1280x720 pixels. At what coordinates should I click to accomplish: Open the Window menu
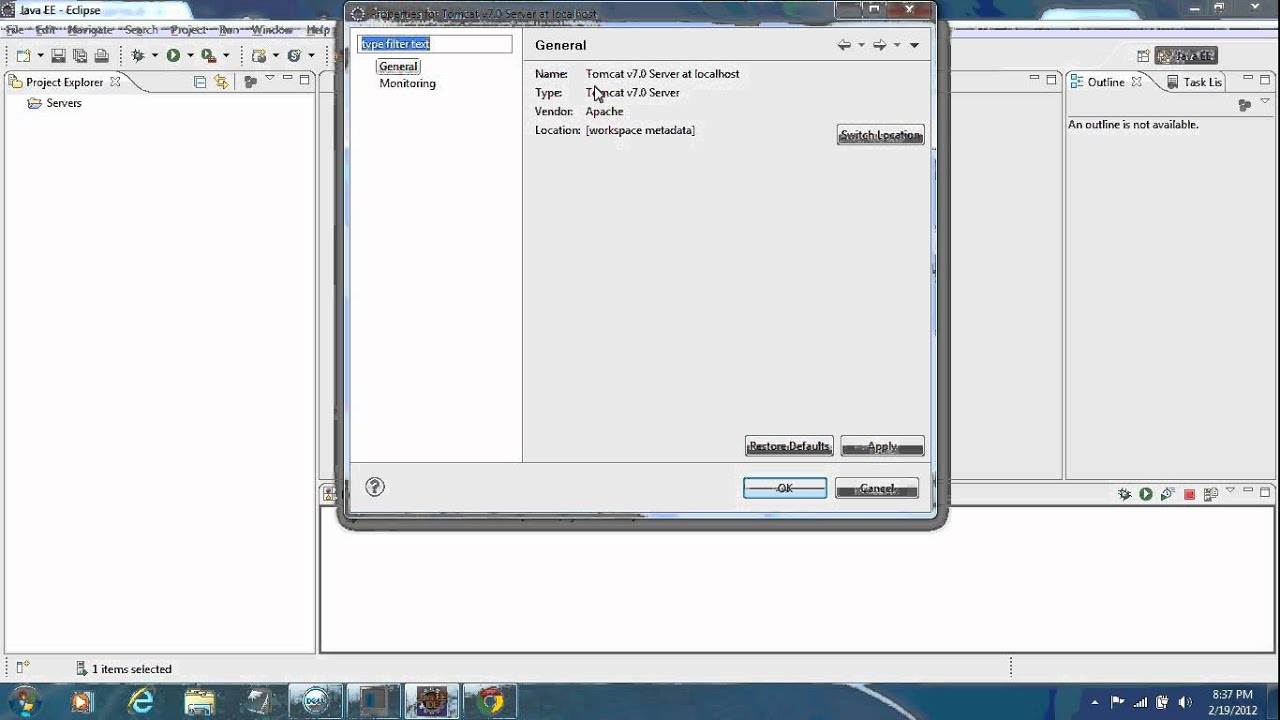(x=272, y=30)
